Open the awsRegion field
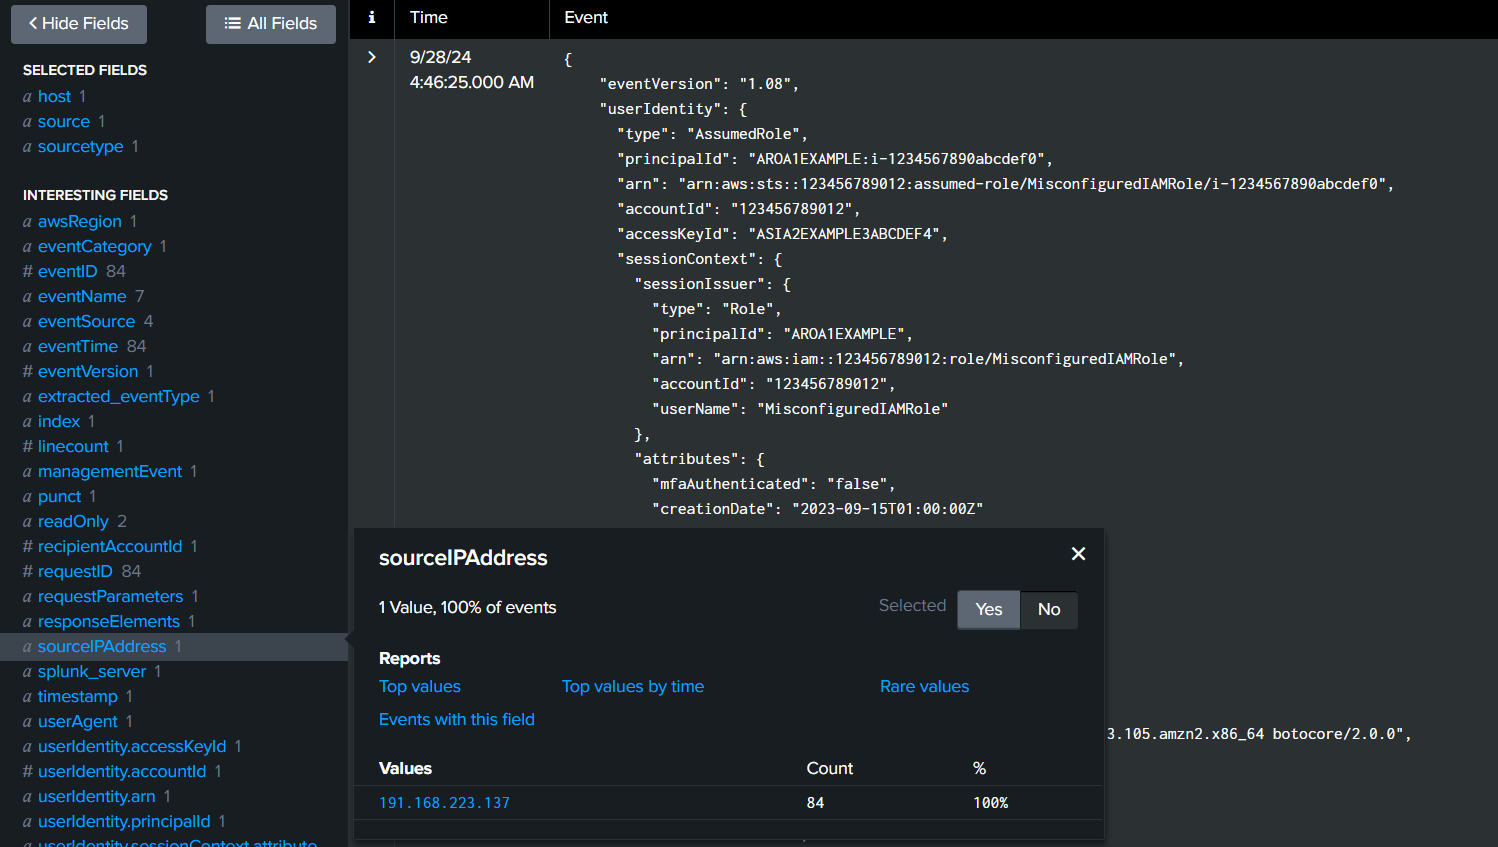The width and height of the screenshot is (1498, 847). click(x=80, y=221)
